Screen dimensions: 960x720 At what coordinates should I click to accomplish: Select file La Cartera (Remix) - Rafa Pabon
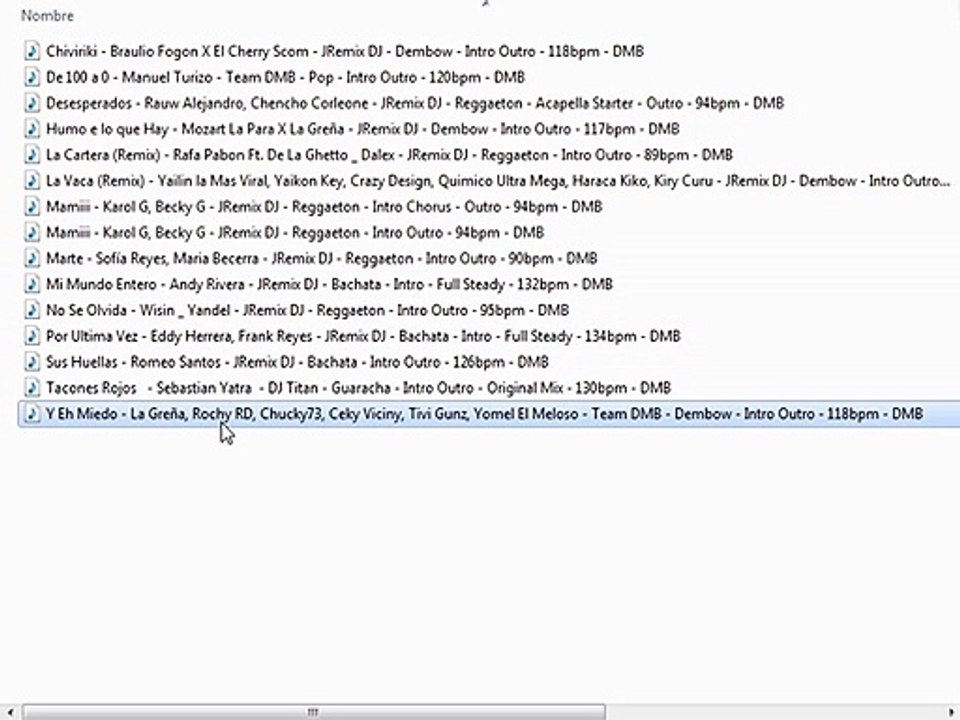(389, 155)
